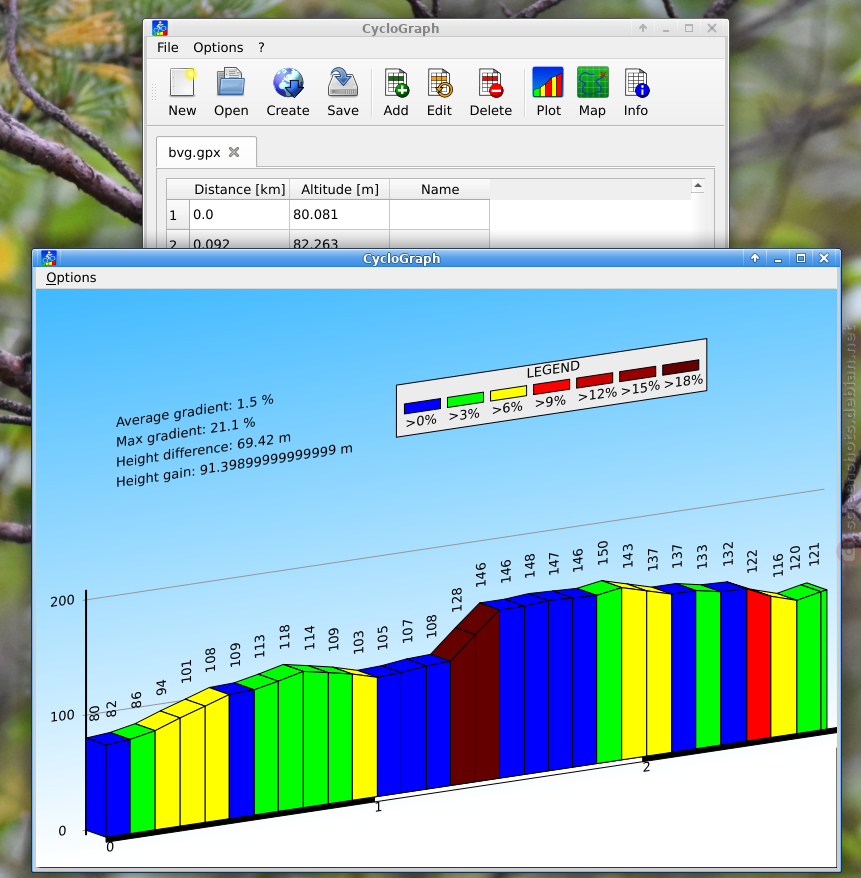Click the table scrollbar up arrow
This screenshot has width=861, height=878.
point(698,186)
